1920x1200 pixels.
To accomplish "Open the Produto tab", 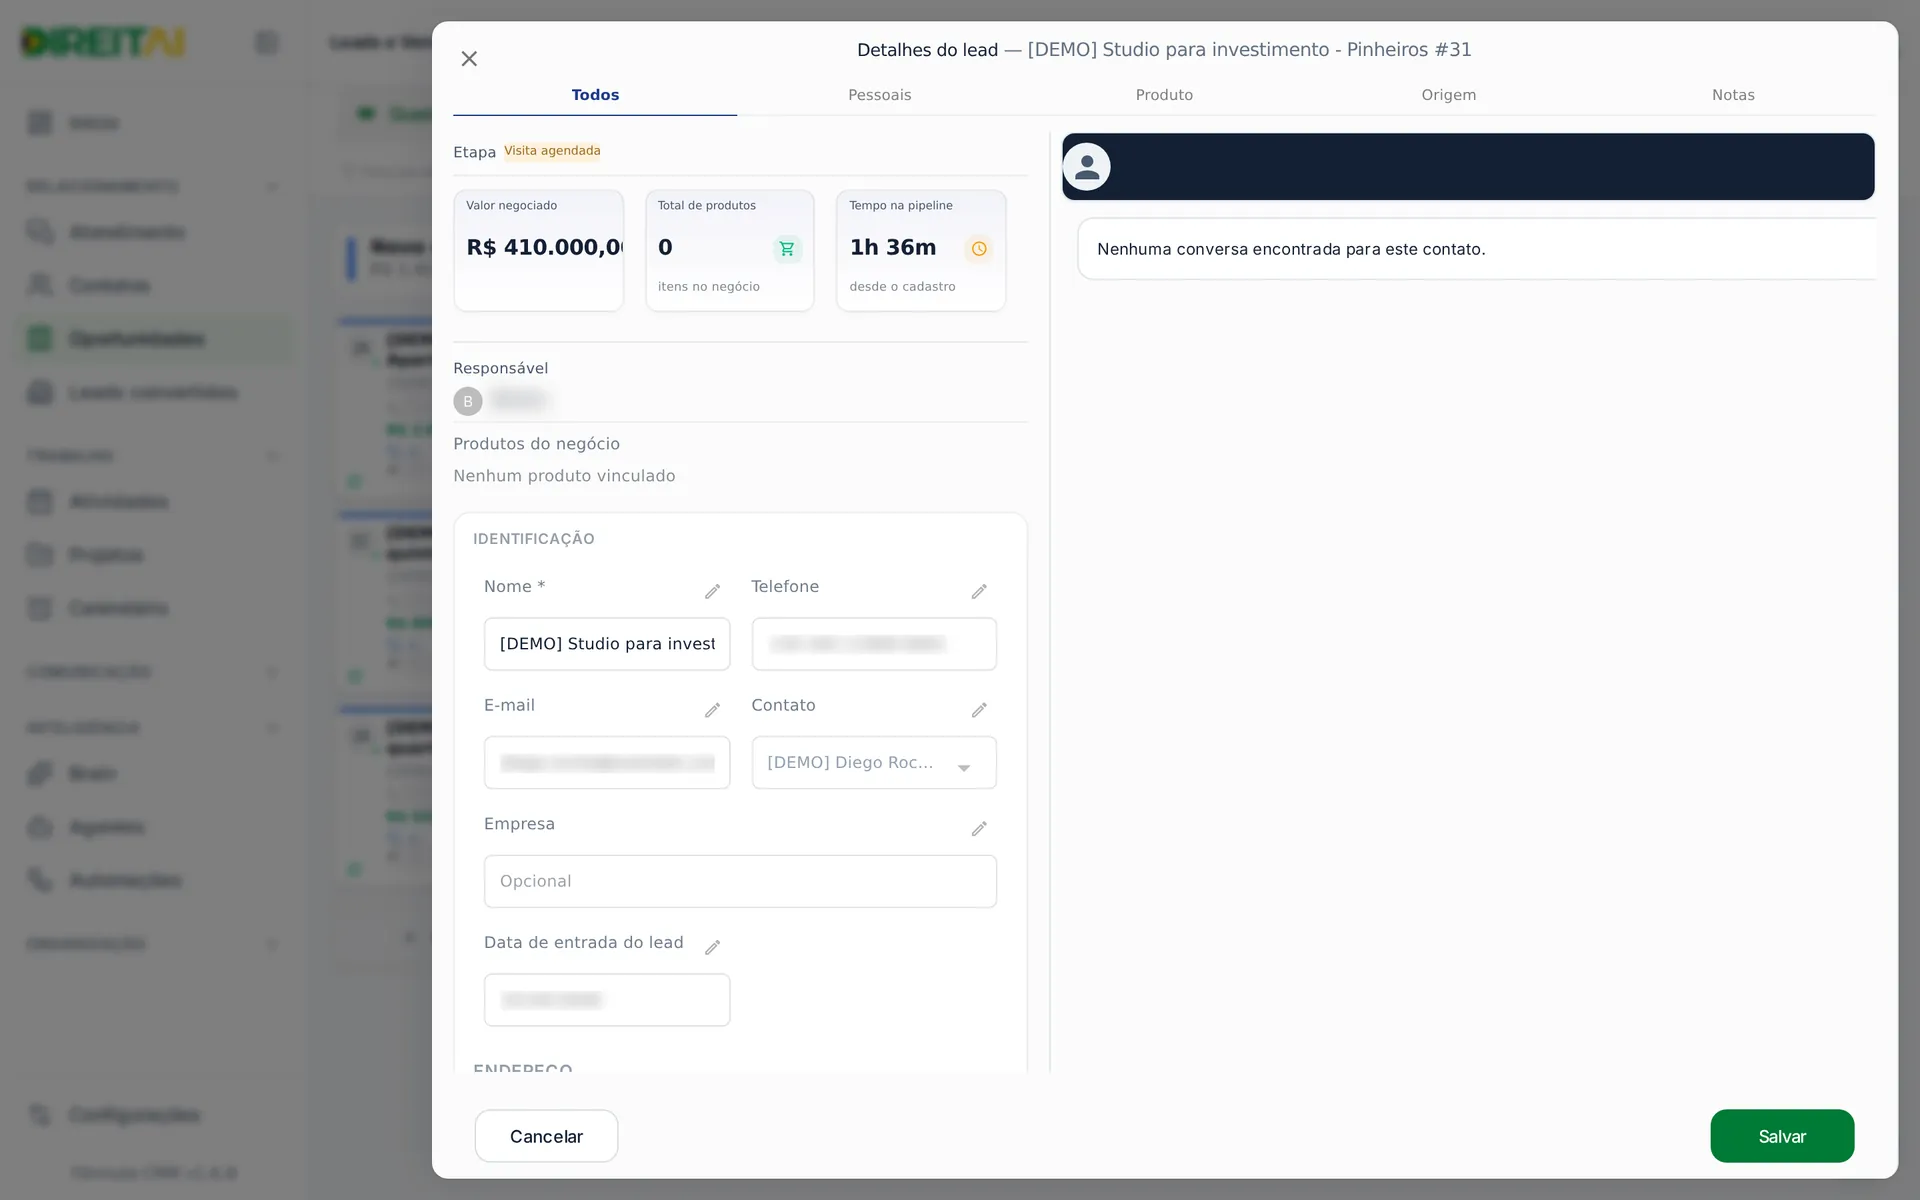I will pyautogui.click(x=1164, y=95).
